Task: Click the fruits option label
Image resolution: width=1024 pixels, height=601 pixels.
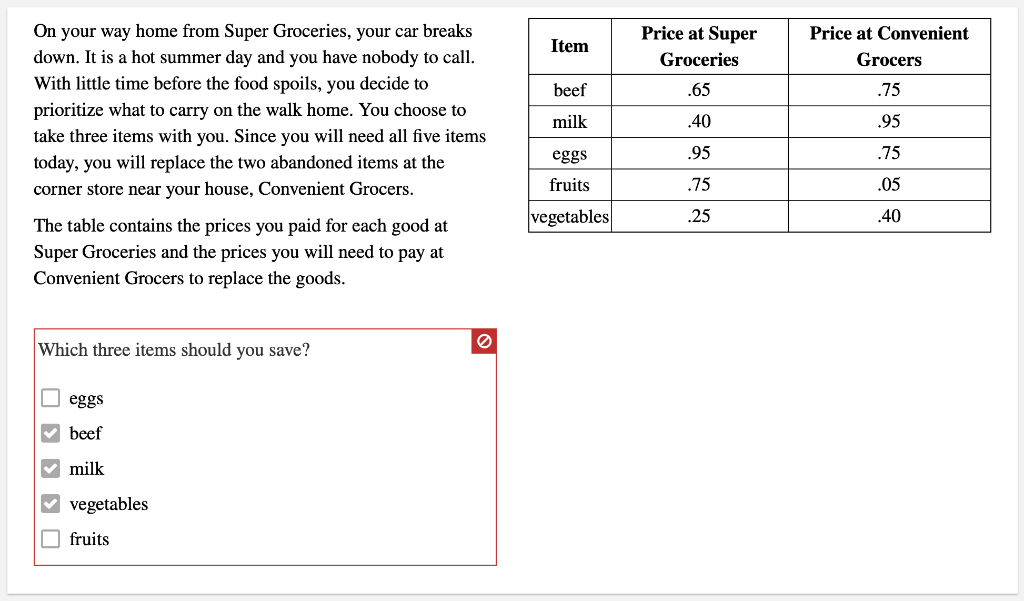Action: [x=88, y=538]
